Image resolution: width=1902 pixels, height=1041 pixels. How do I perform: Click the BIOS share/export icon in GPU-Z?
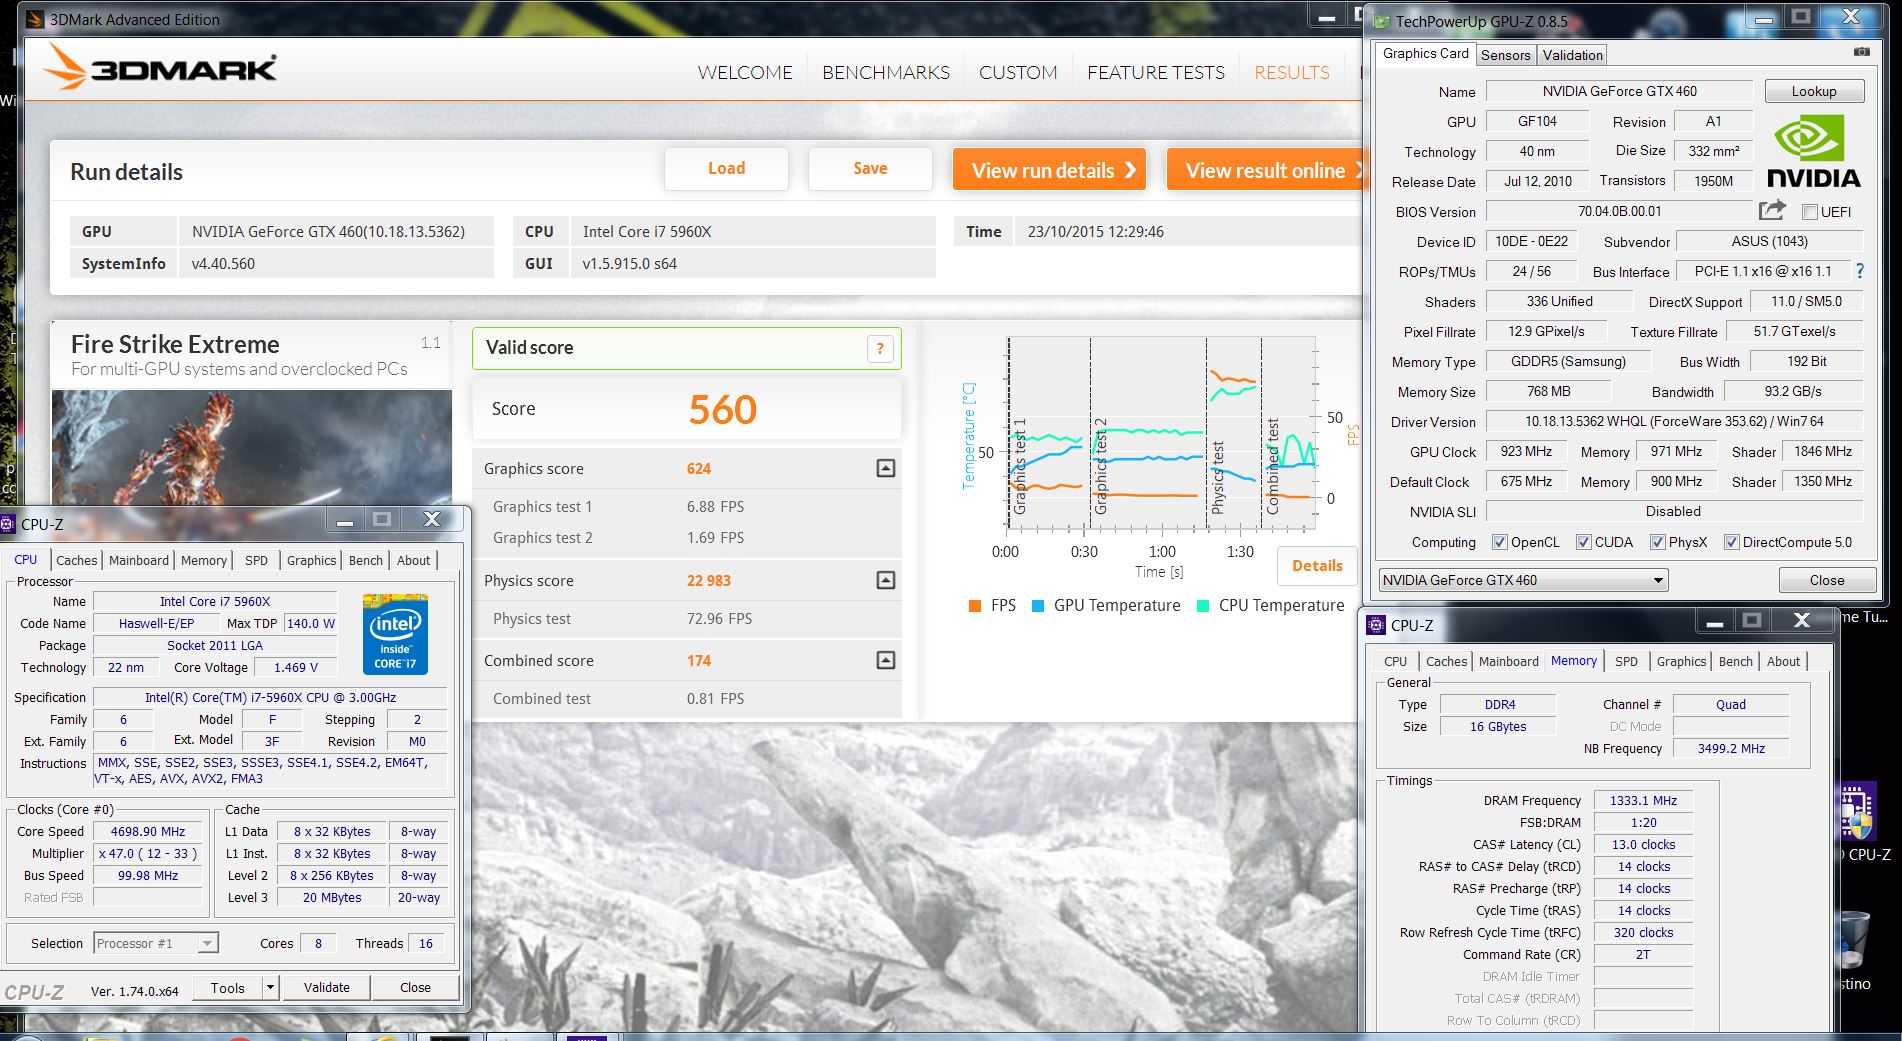[1772, 210]
